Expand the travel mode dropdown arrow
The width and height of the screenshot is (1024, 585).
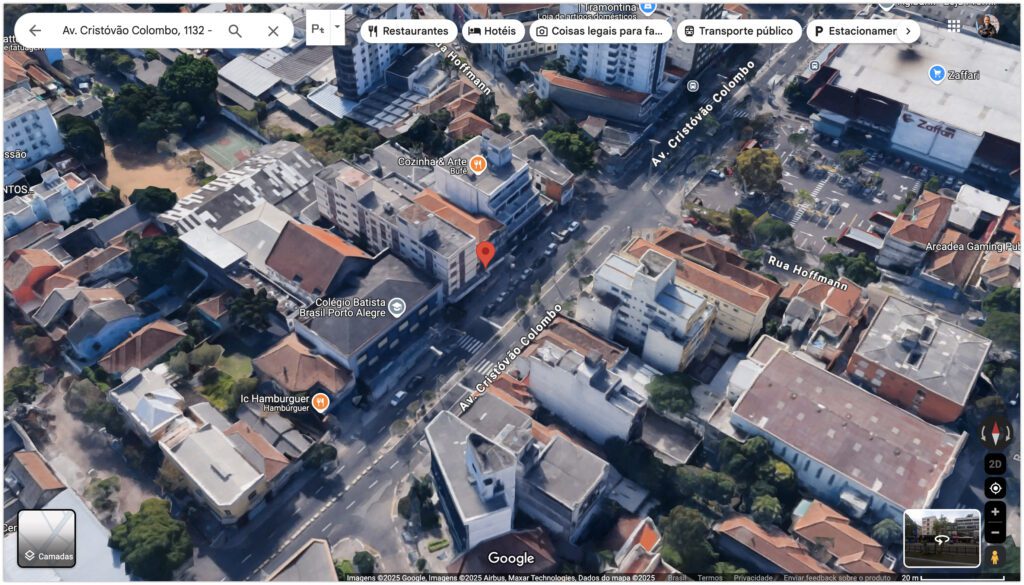[337, 27]
